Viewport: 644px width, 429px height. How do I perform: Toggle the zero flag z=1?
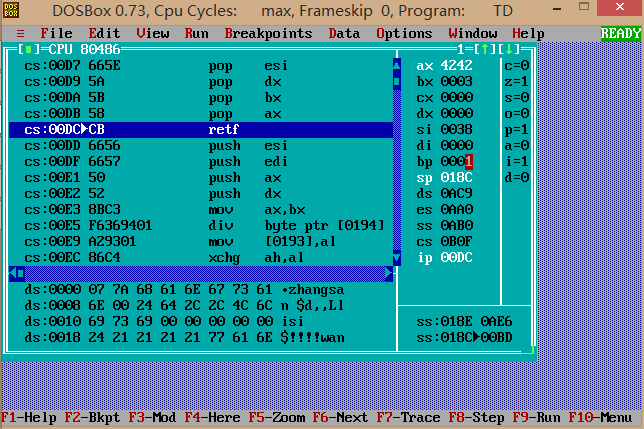(x=517, y=82)
